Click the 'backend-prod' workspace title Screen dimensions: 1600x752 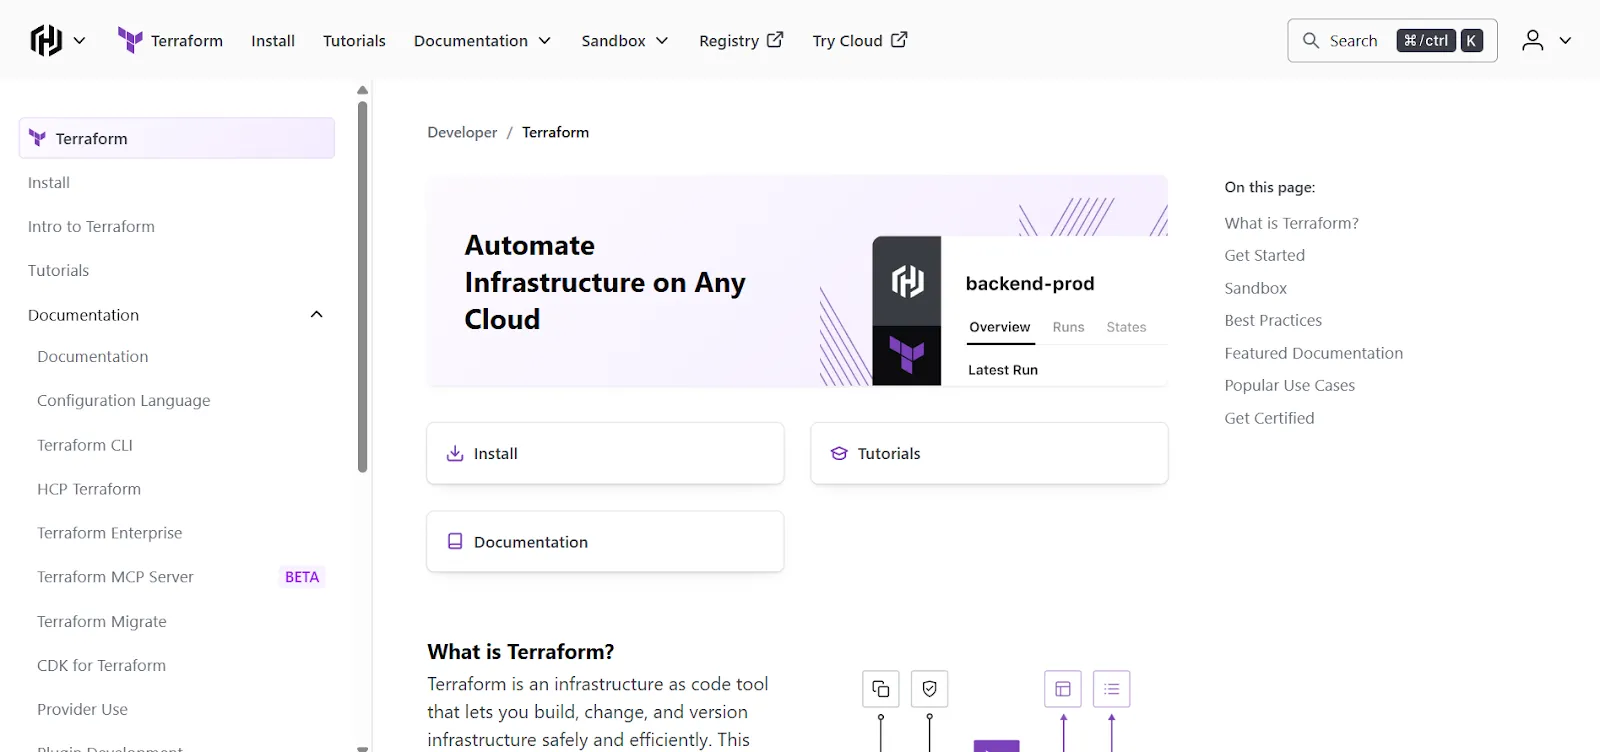1030,284
